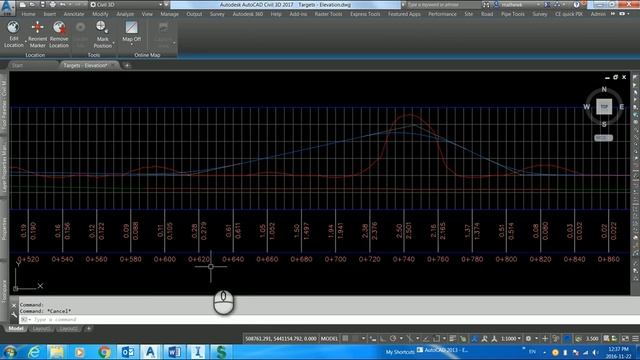Screen dimensions: 640x360
Task: Switch to the Modify ribbon tab
Action: tap(100, 14)
